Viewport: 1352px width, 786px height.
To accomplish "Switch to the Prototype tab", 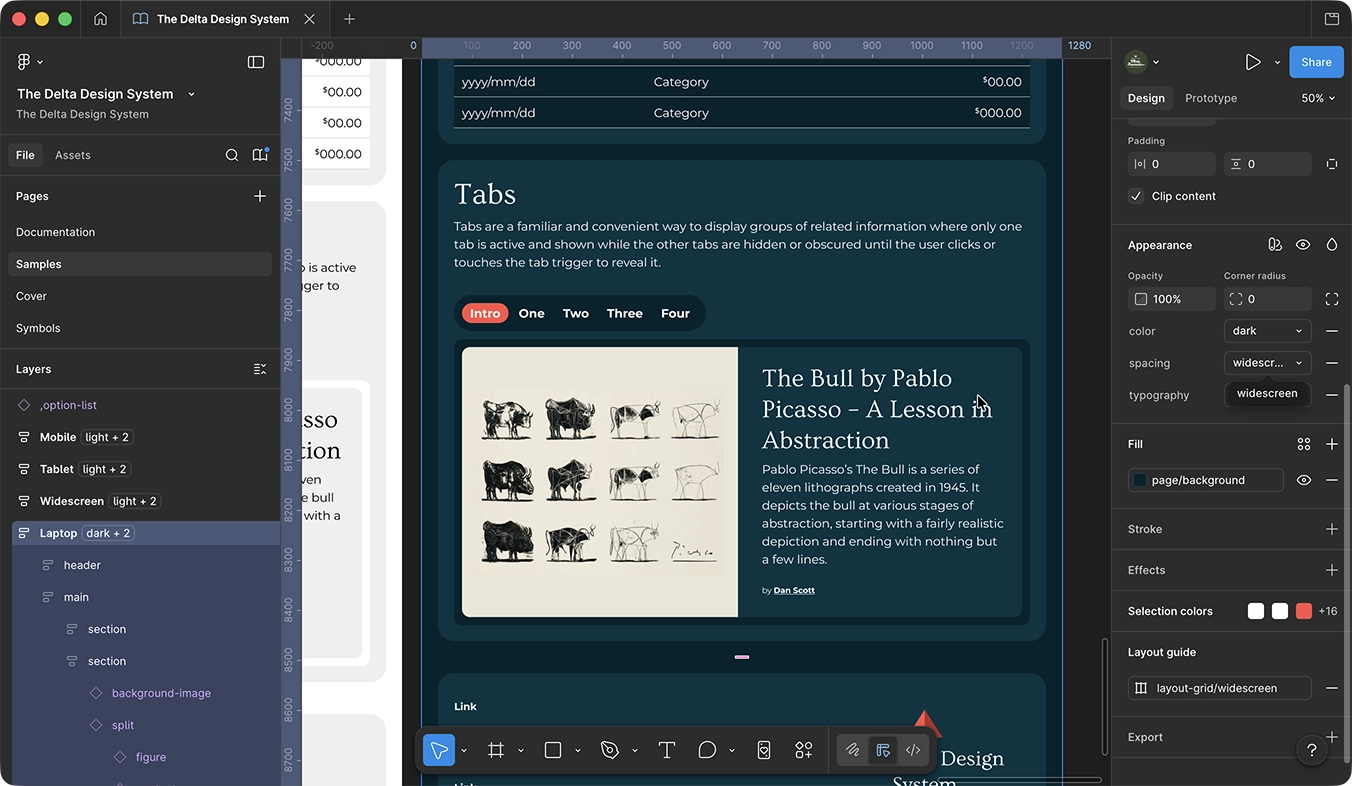I will tap(1210, 98).
